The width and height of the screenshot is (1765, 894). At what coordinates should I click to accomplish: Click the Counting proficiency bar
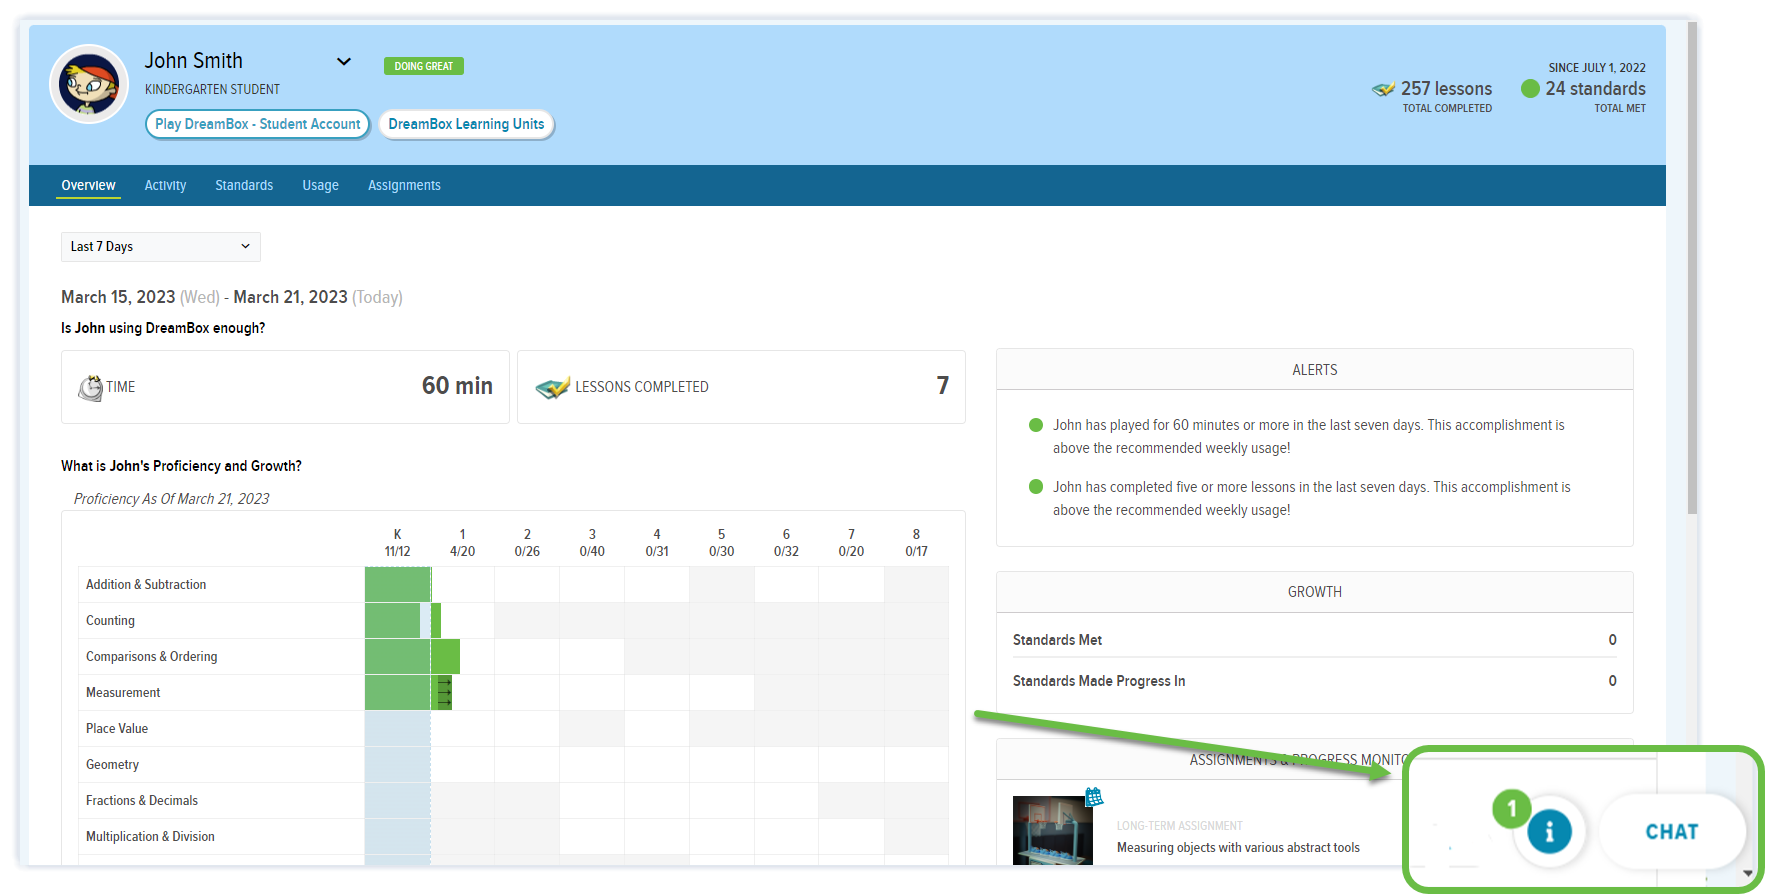point(403,621)
